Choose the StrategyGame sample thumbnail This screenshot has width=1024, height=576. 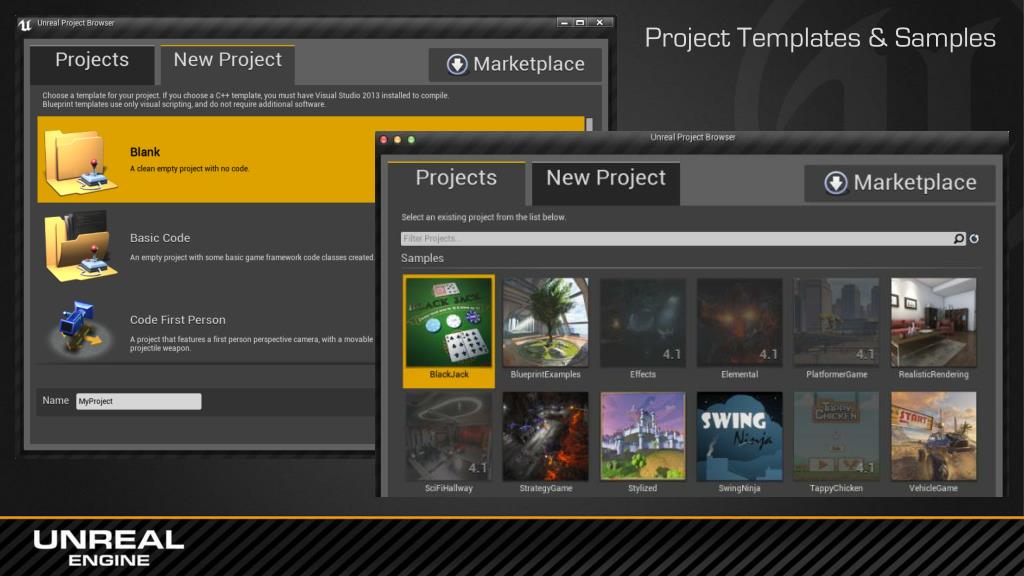[545, 436]
